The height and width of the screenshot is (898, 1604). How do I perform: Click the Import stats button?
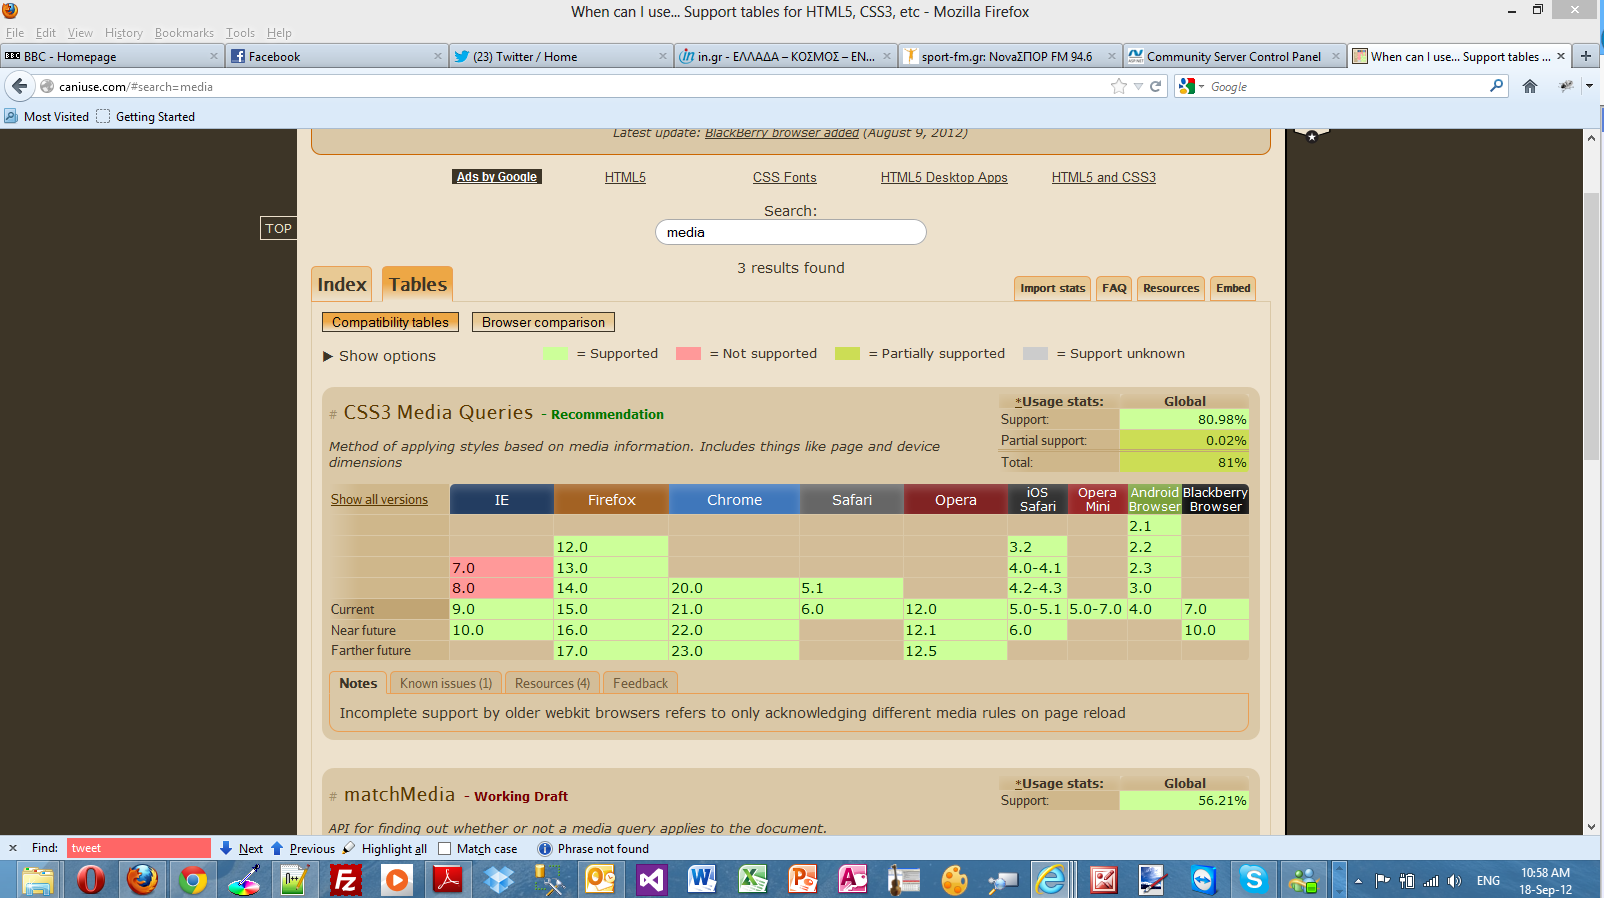coord(1052,288)
